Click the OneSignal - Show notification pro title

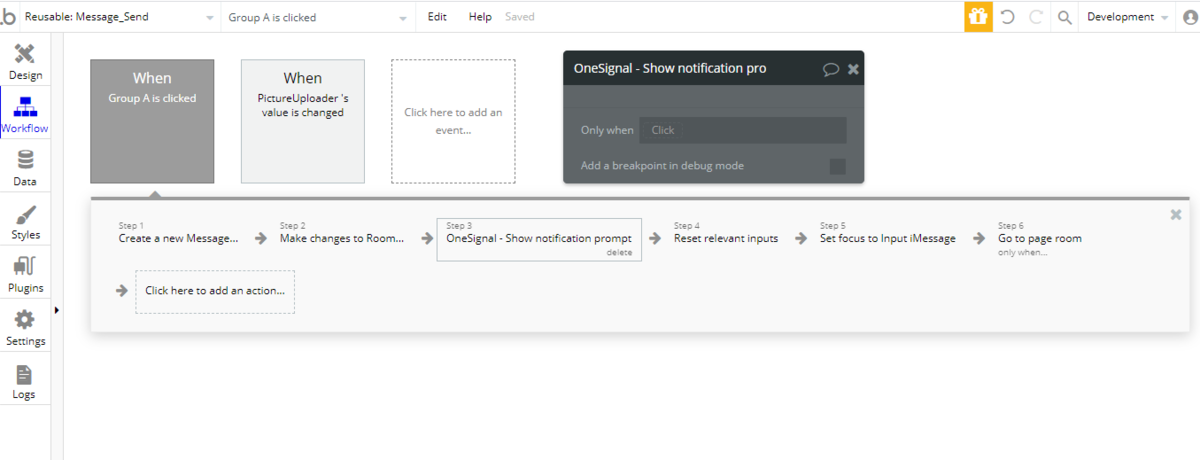pos(670,69)
